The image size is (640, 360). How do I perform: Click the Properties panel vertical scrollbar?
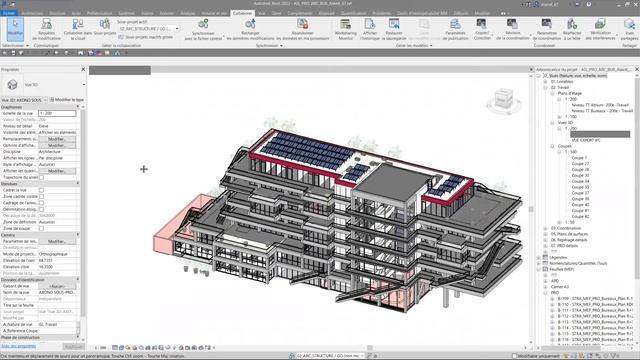point(83,212)
